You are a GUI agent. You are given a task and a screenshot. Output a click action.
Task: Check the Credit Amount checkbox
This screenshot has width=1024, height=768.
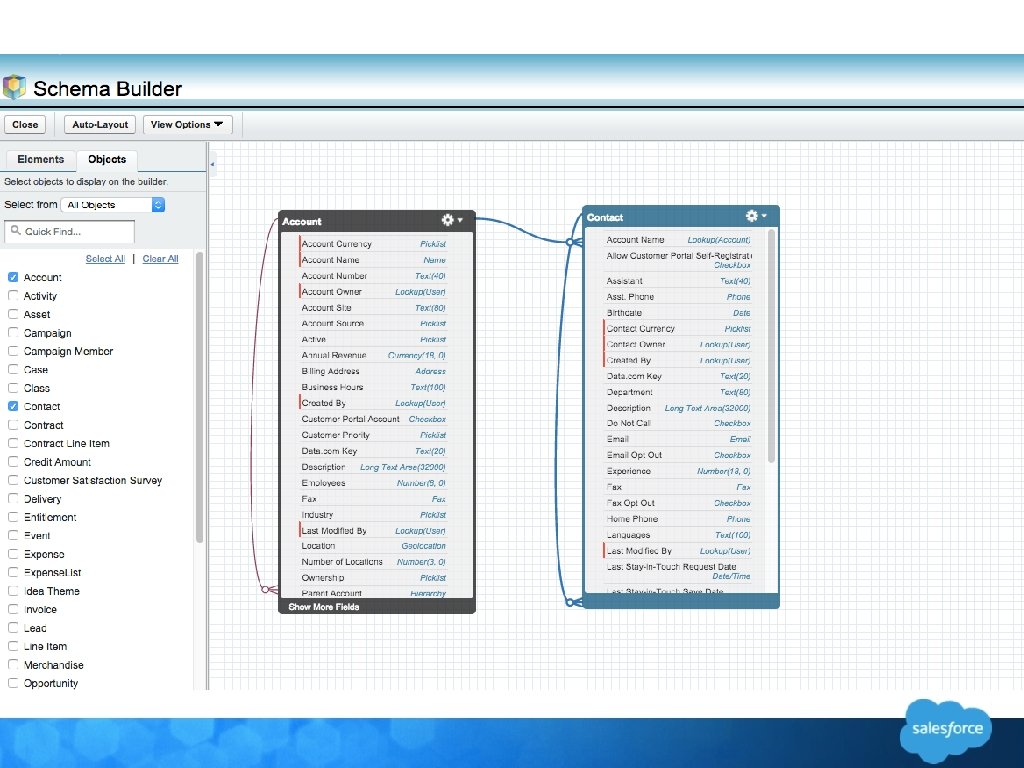(13, 461)
